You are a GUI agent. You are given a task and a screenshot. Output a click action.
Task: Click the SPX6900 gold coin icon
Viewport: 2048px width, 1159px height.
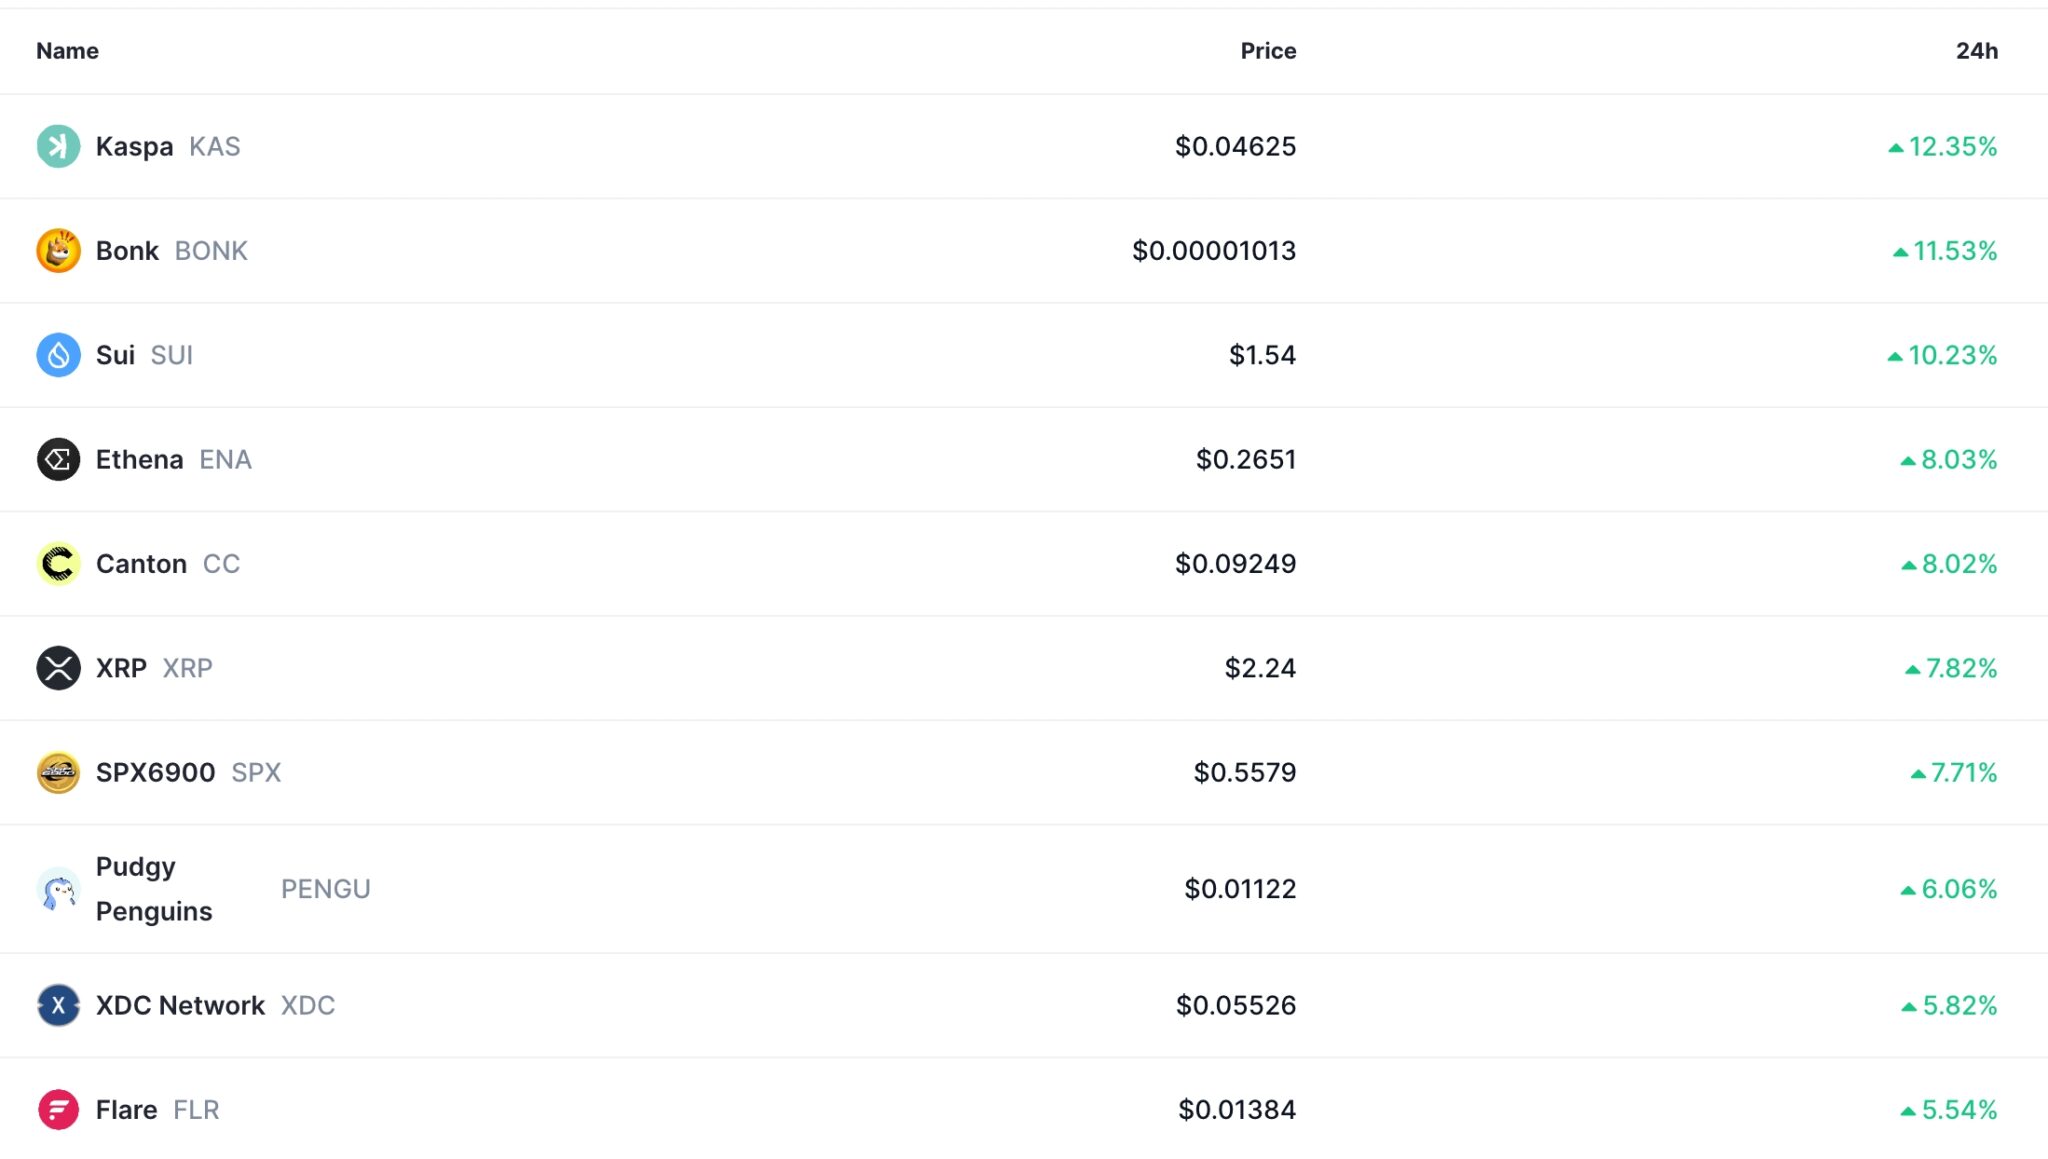[58, 772]
